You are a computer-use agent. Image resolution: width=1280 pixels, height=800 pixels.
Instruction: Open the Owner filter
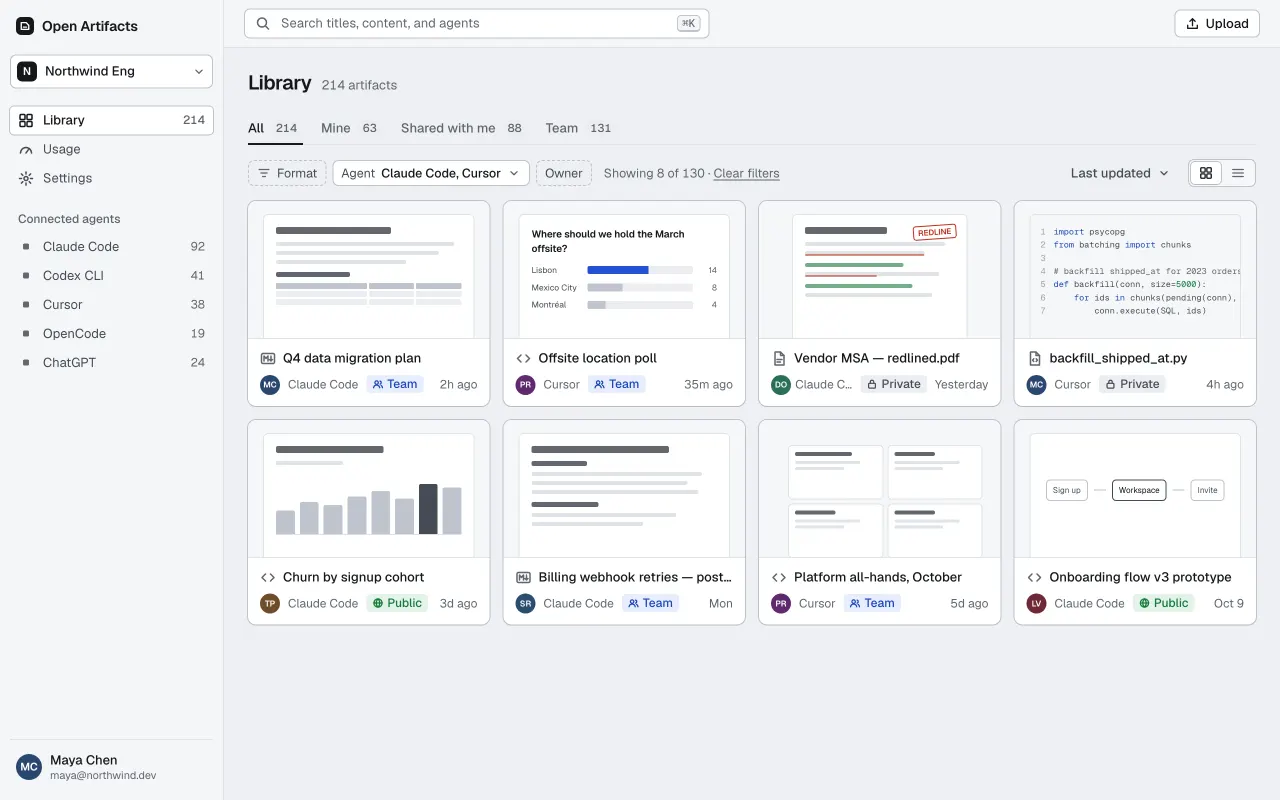[564, 173]
